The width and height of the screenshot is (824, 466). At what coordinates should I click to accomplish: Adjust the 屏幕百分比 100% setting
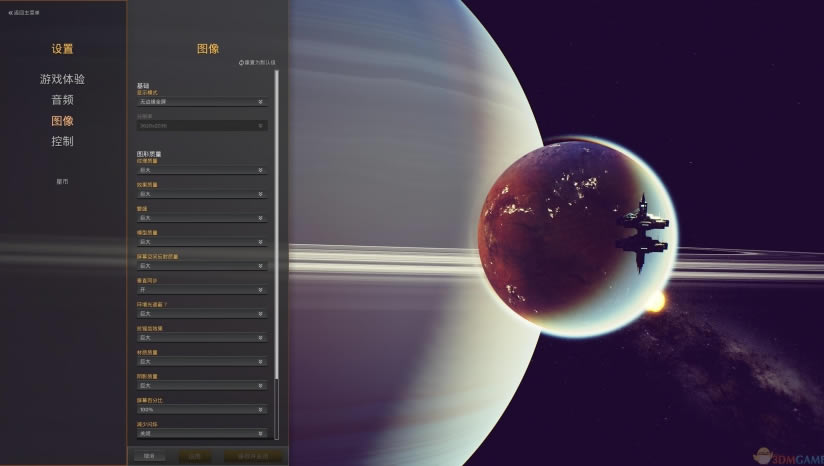(x=201, y=409)
